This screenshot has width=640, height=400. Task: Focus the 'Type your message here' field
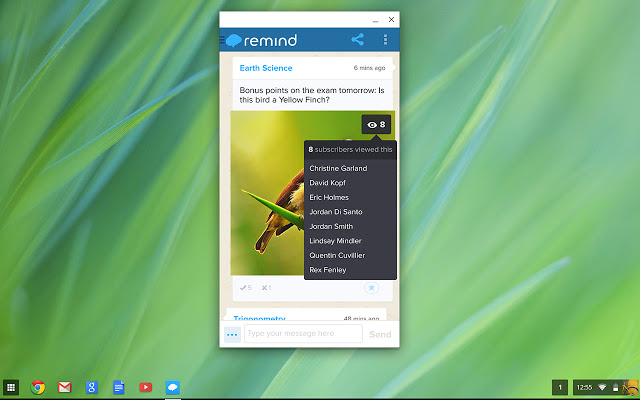pos(303,334)
